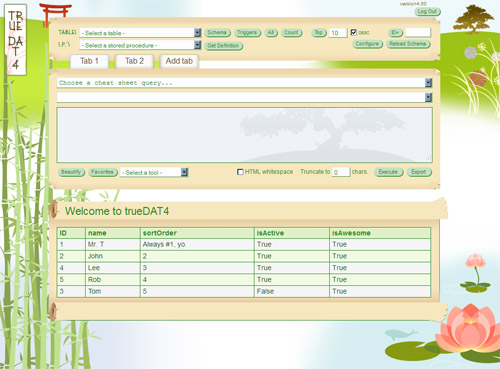Click the Welcome to trueDAT4 heading

pos(117,211)
